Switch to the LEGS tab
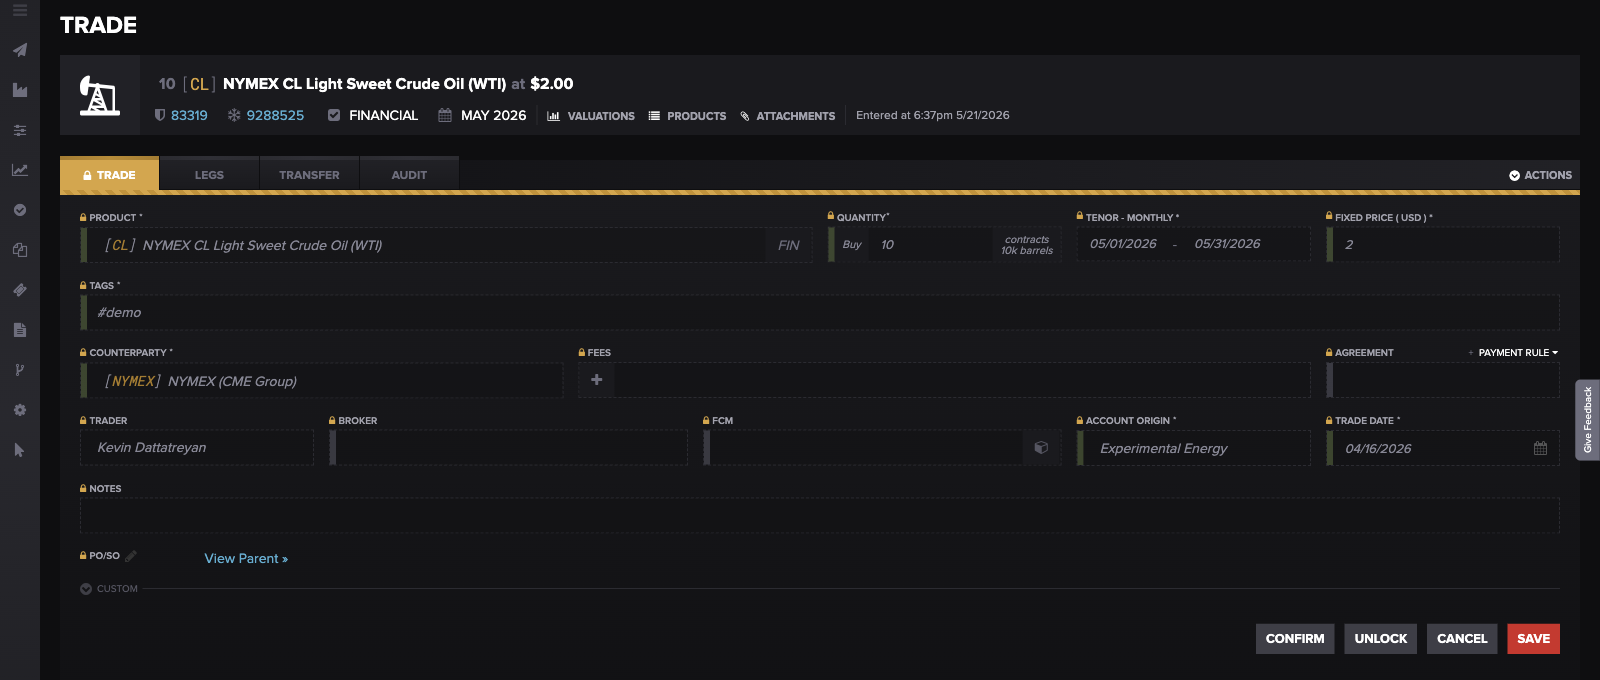 pyautogui.click(x=209, y=174)
